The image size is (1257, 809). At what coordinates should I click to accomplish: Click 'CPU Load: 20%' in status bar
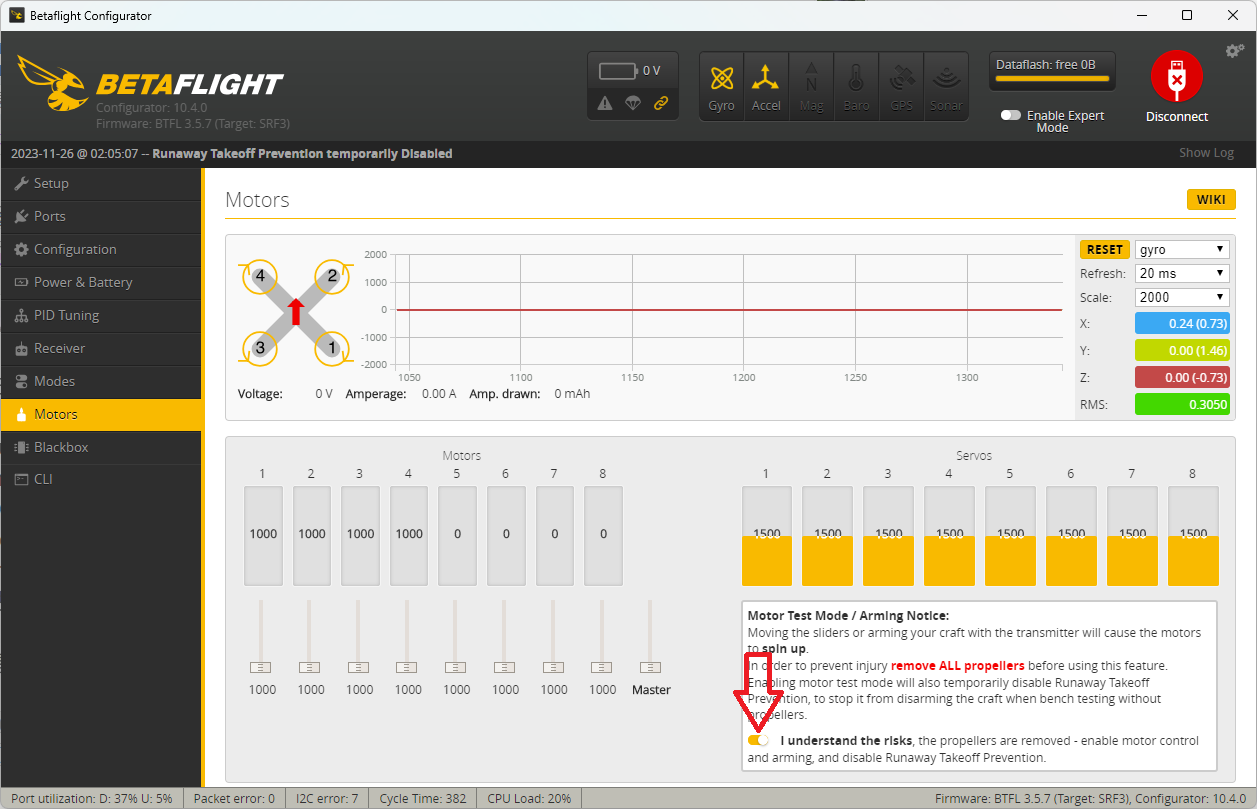(x=530, y=798)
